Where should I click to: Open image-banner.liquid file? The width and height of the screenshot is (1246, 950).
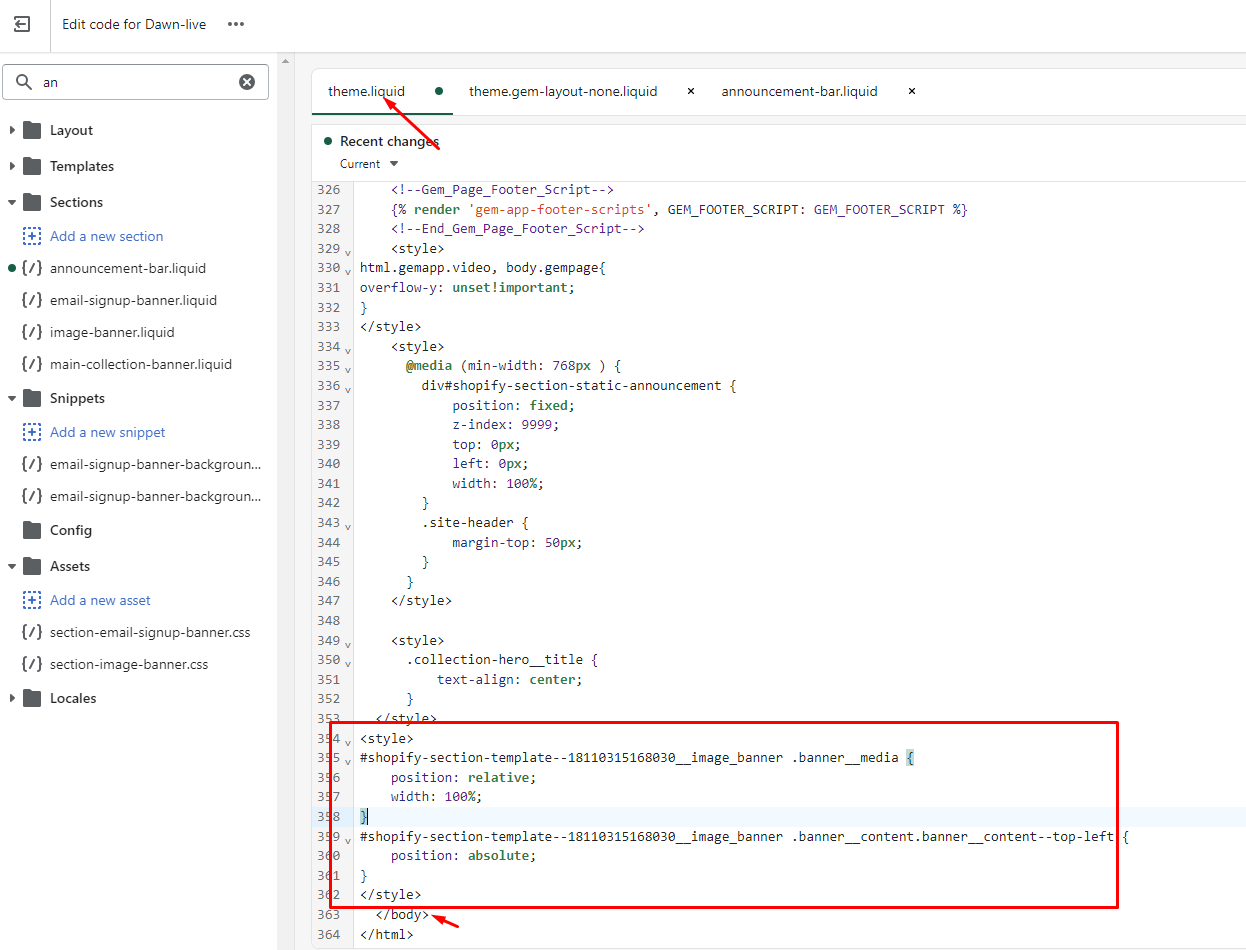click(111, 332)
